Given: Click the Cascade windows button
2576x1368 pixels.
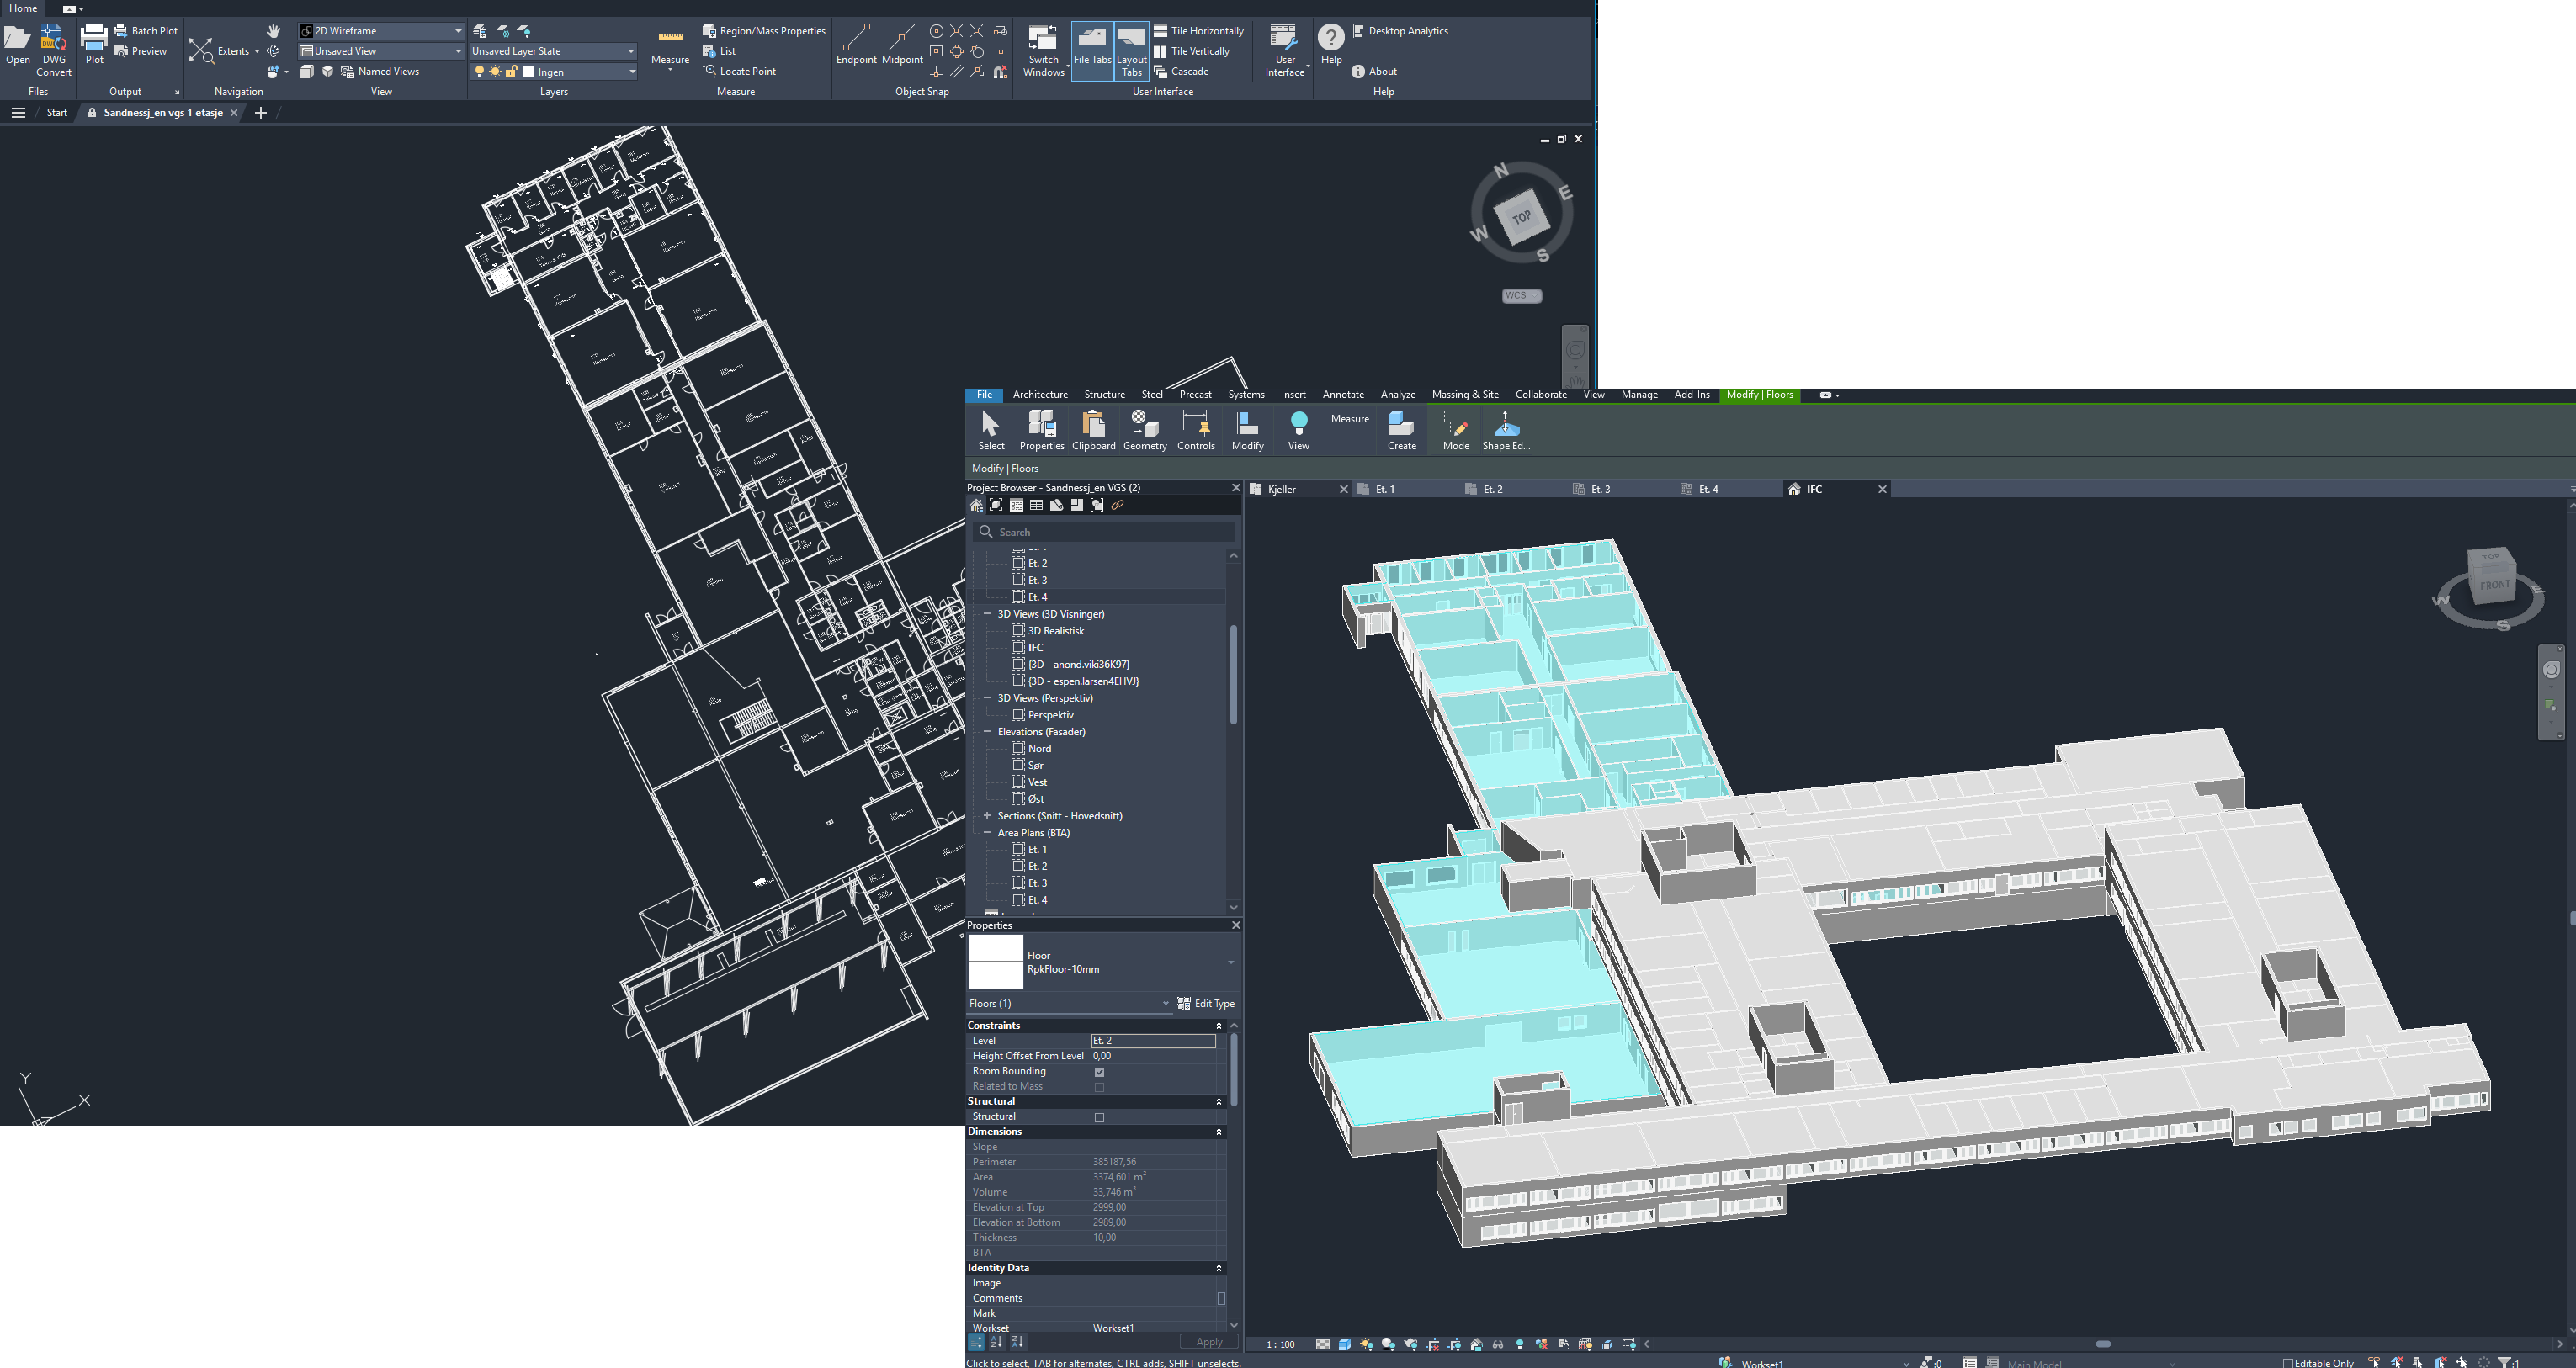Looking at the screenshot, I should [x=1182, y=71].
